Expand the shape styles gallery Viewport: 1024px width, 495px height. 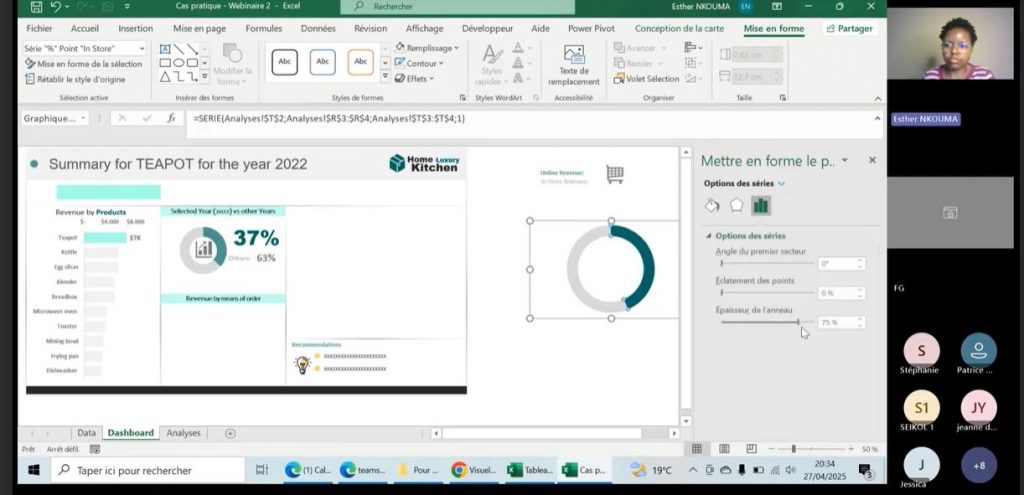pyautogui.click(x=385, y=76)
